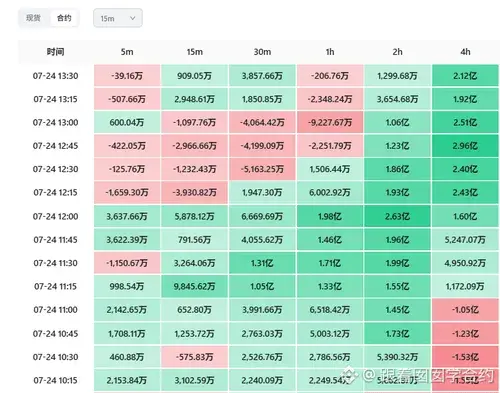The height and width of the screenshot is (393, 500).
Task: Click the 4h column header
Action: pos(465,52)
